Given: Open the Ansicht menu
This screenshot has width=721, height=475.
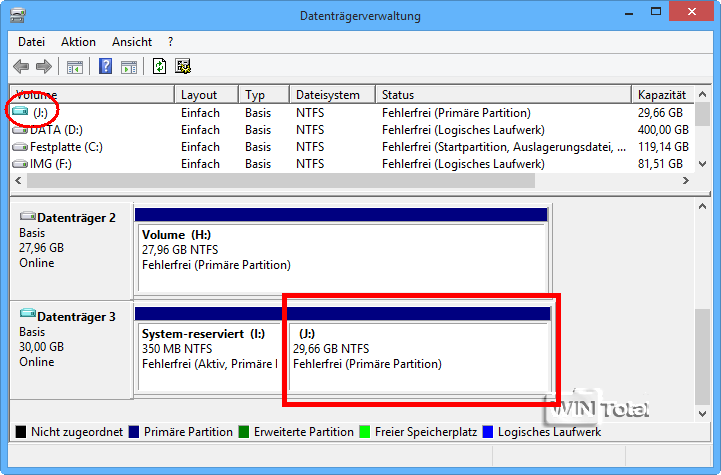Looking at the screenshot, I should [x=132, y=42].
